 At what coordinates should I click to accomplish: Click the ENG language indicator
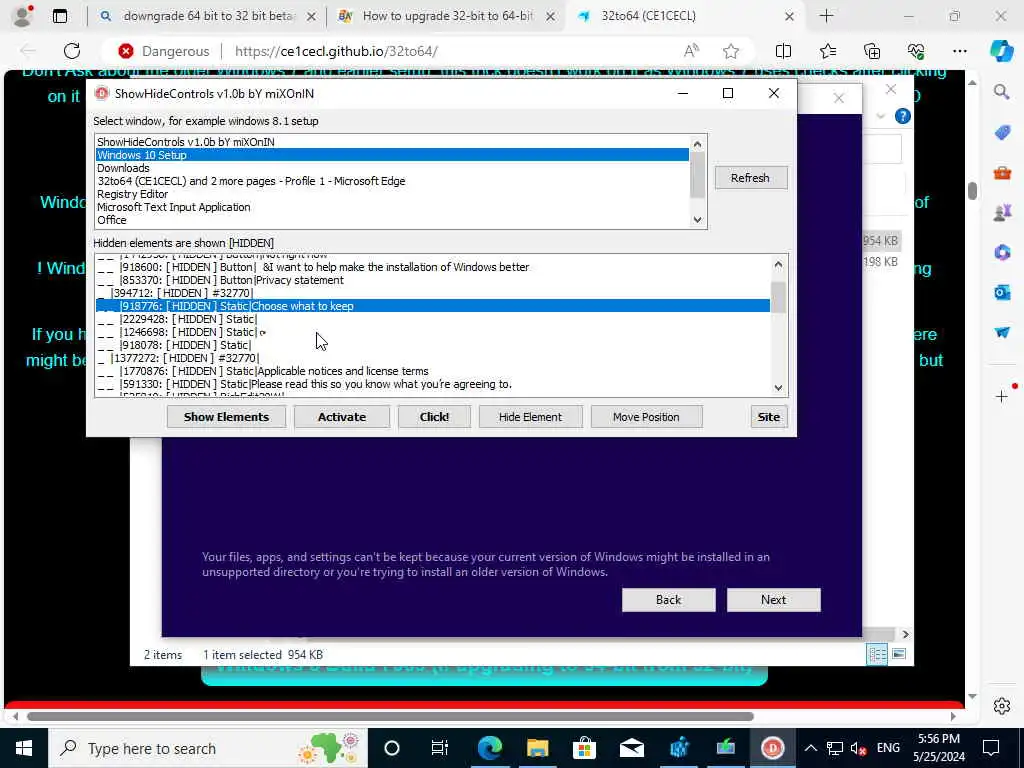pos(888,748)
